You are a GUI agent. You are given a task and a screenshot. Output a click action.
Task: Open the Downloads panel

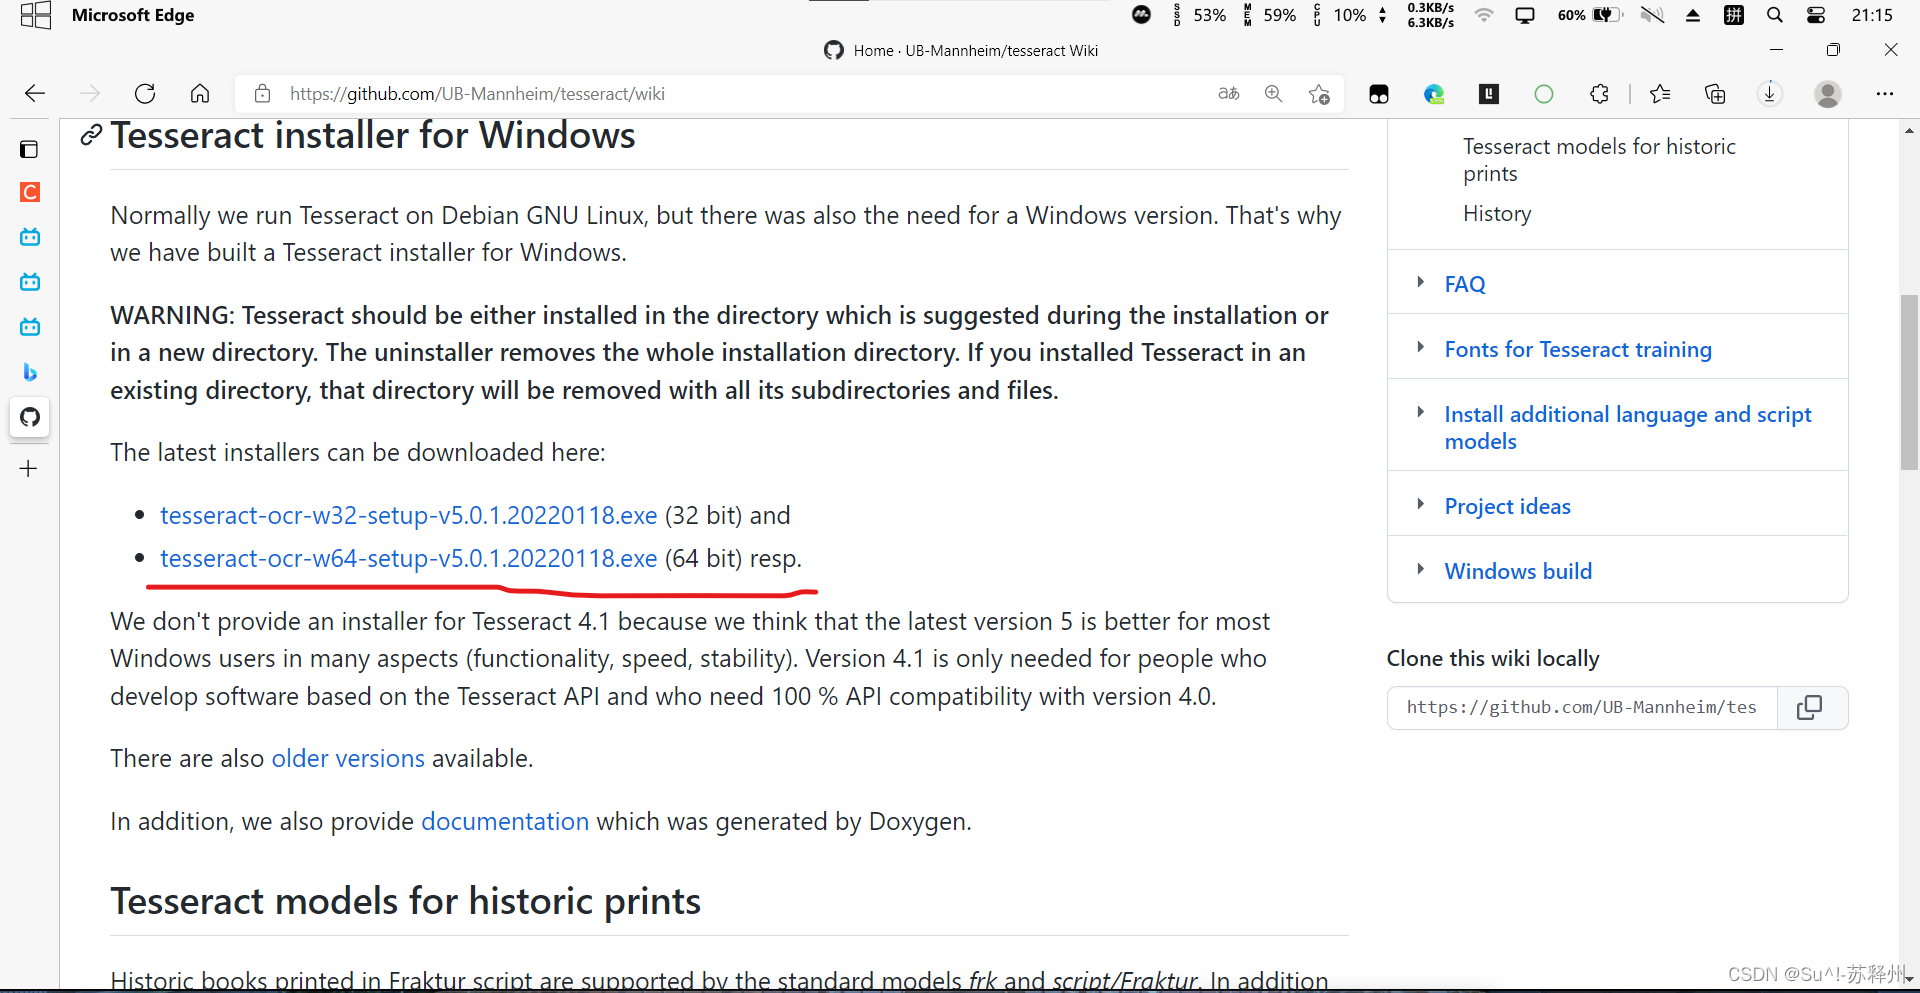(x=1770, y=94)
